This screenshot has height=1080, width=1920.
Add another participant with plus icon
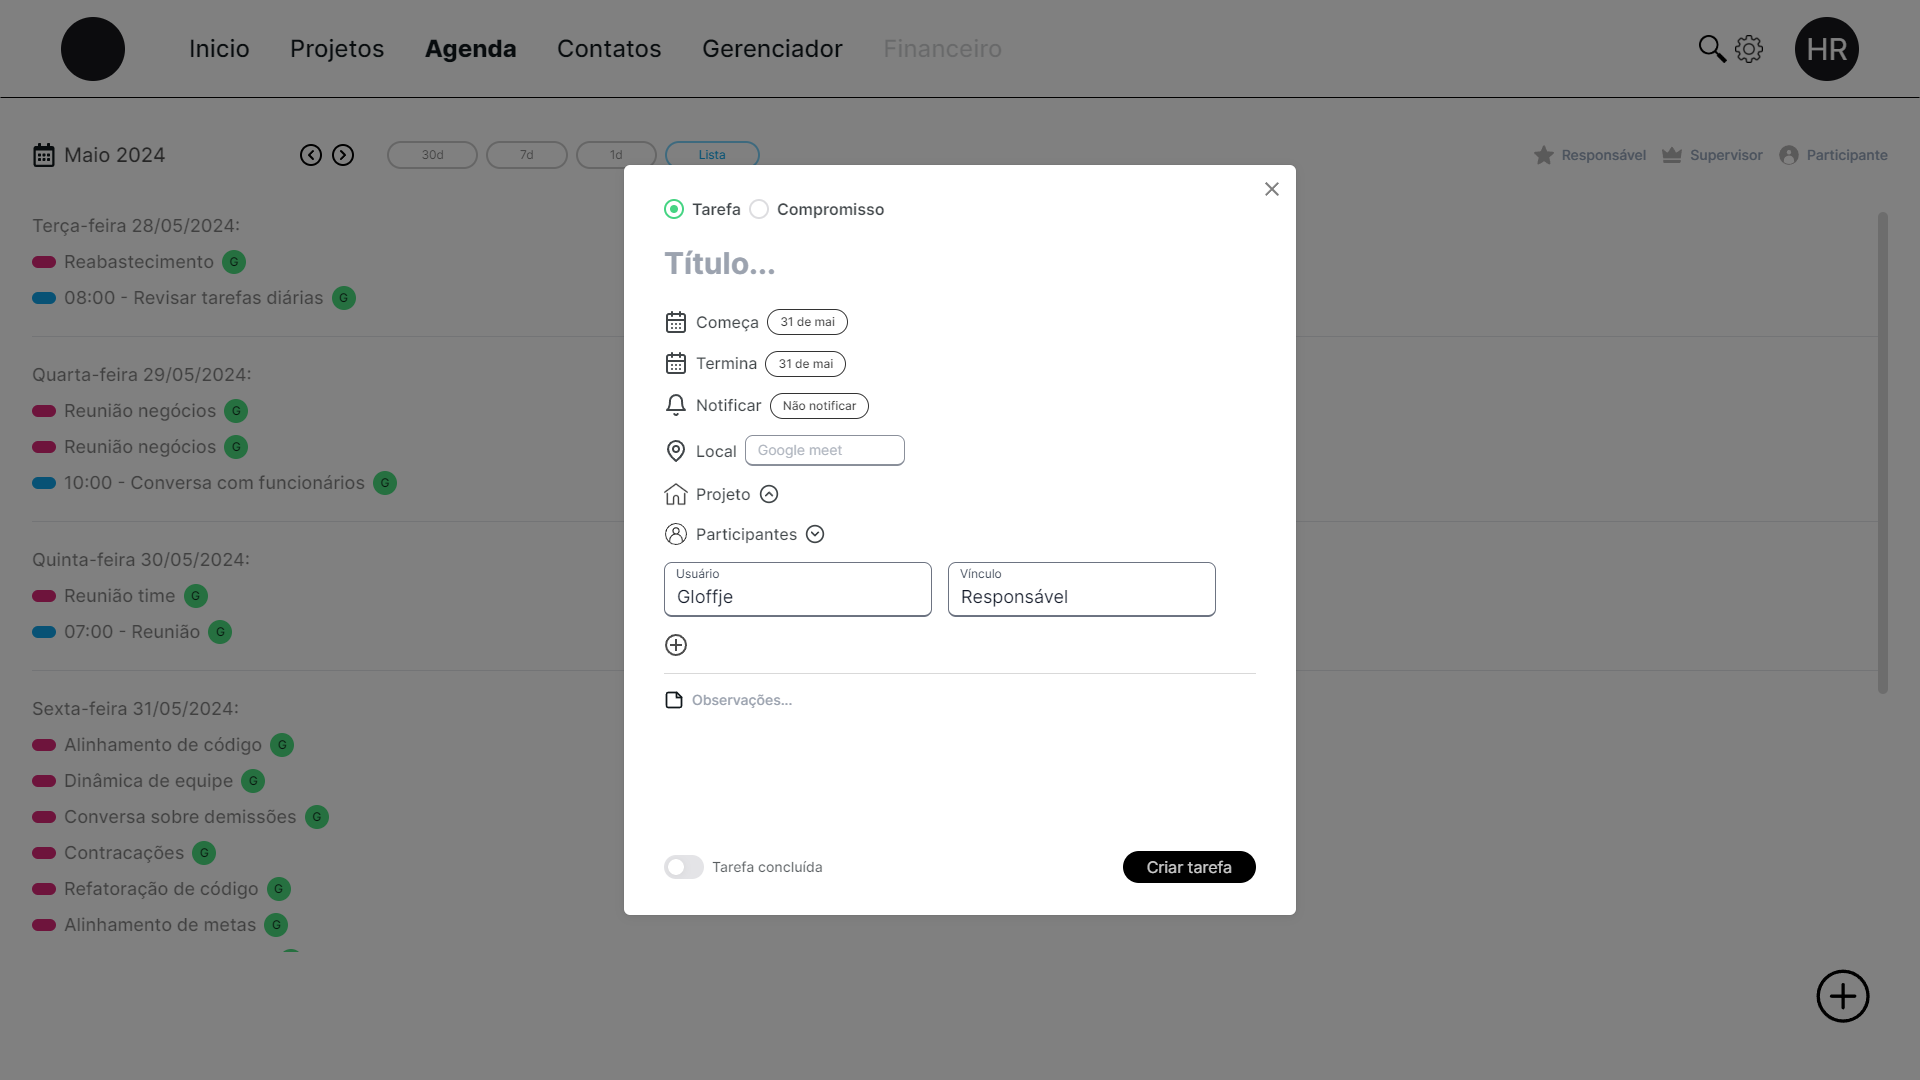tap(676, 645)
